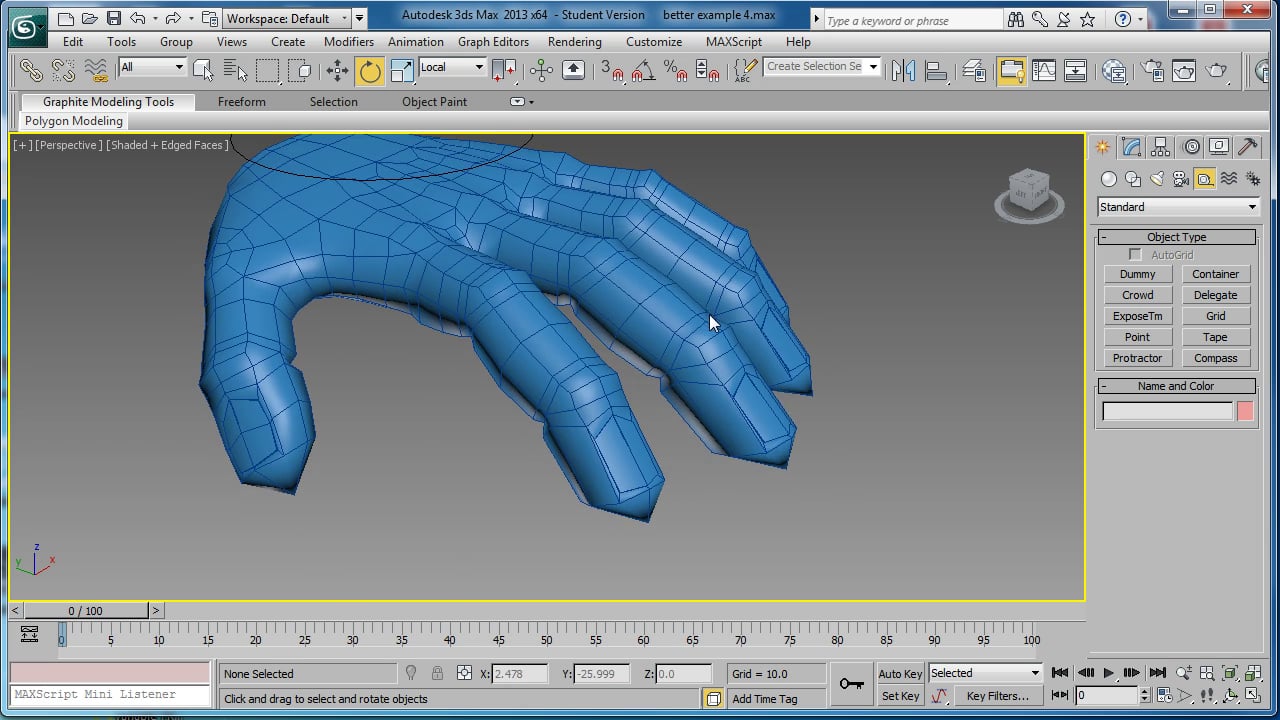
Task: Open the Modifiers menu
Action: [x=348, y=42]
